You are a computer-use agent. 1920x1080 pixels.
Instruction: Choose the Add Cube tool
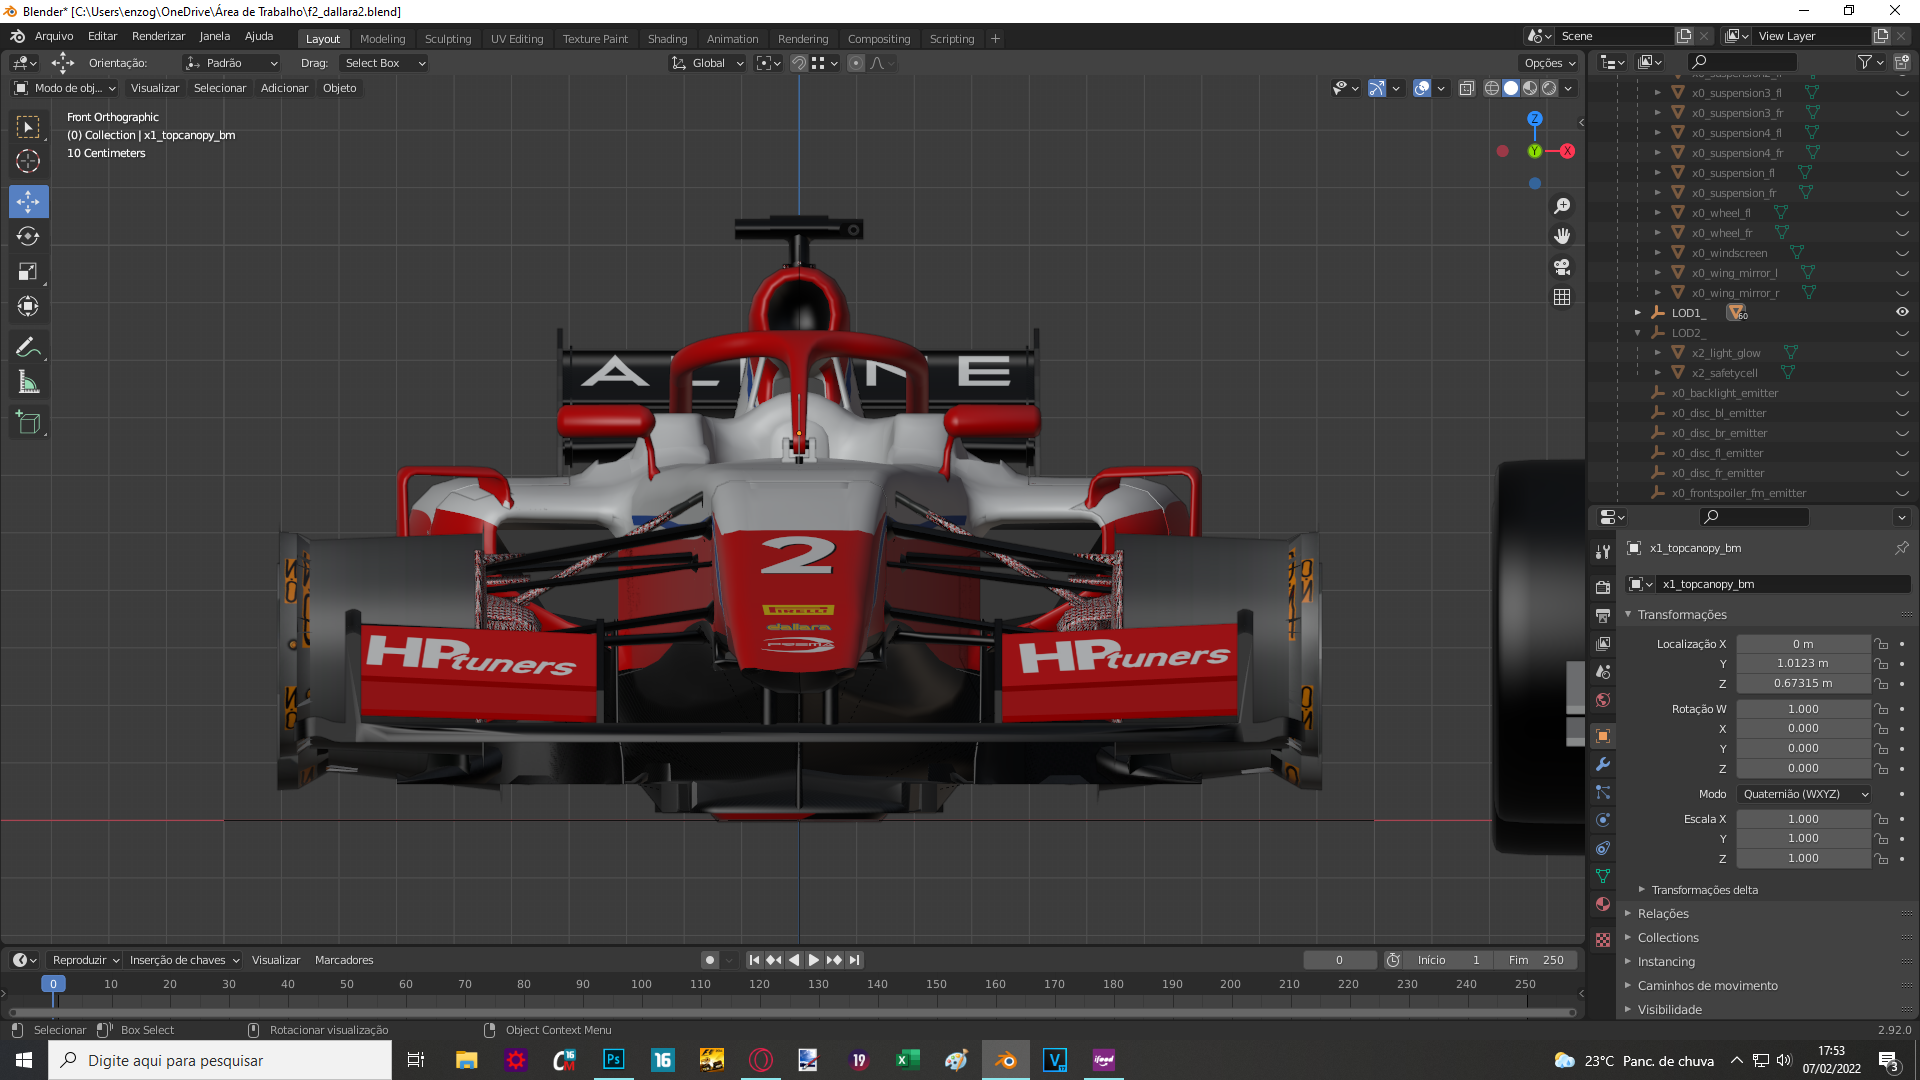pyautogui.click(x=28, y=422)
